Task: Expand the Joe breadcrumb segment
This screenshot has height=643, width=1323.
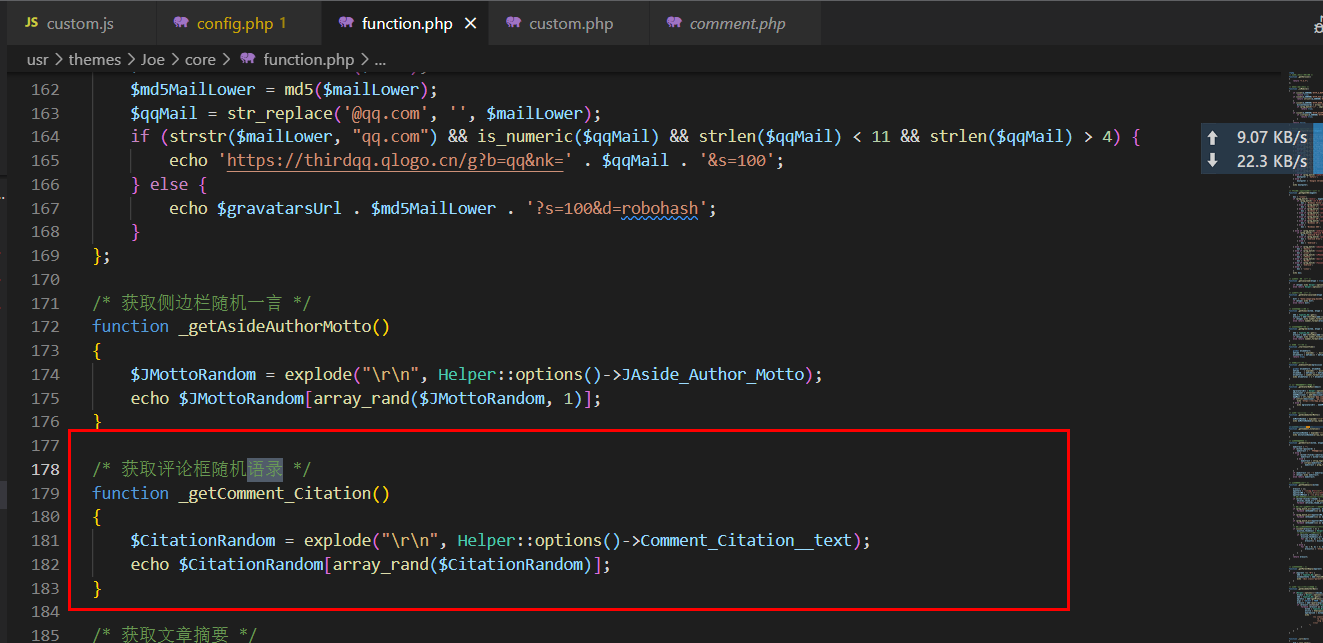Action: coord(153,60)
